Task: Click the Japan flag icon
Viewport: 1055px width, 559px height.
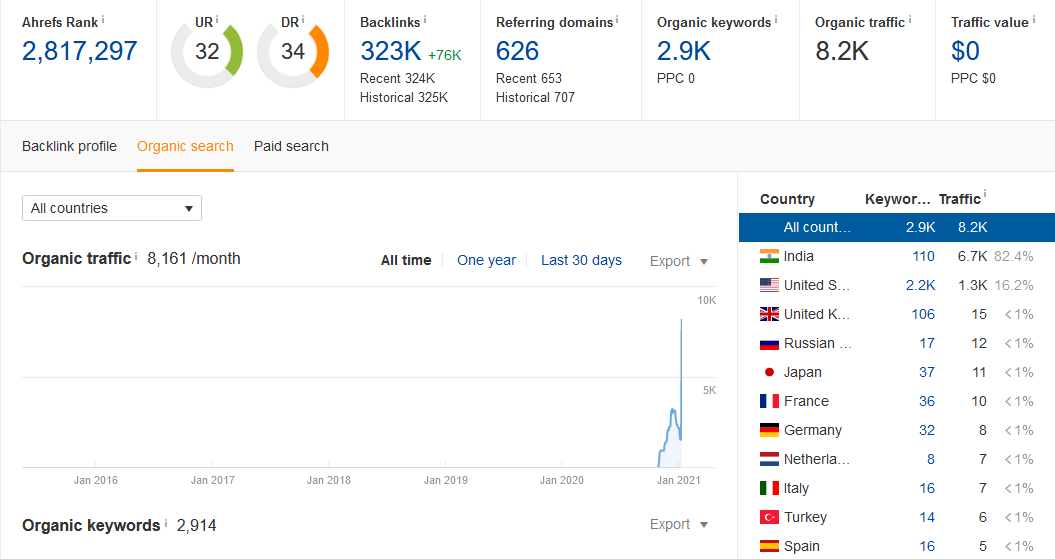Action: point(769,372)
